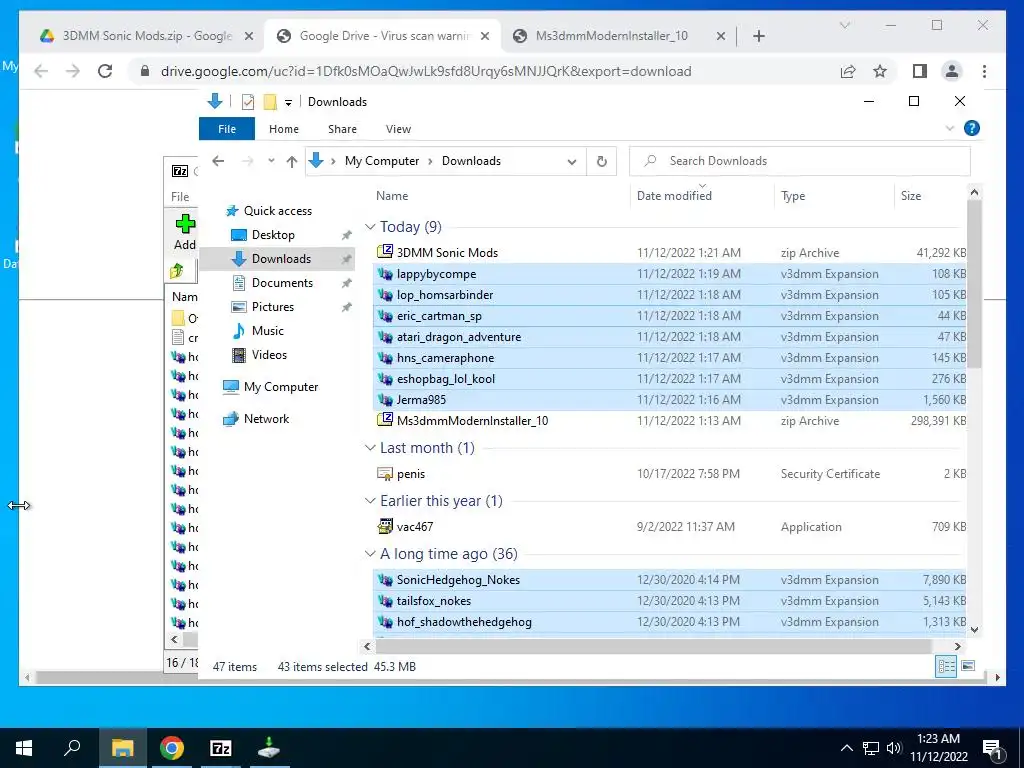Select the vac467 application icon
The height and width of the screenshot is (768, 1024).
[x=385, y=526]
